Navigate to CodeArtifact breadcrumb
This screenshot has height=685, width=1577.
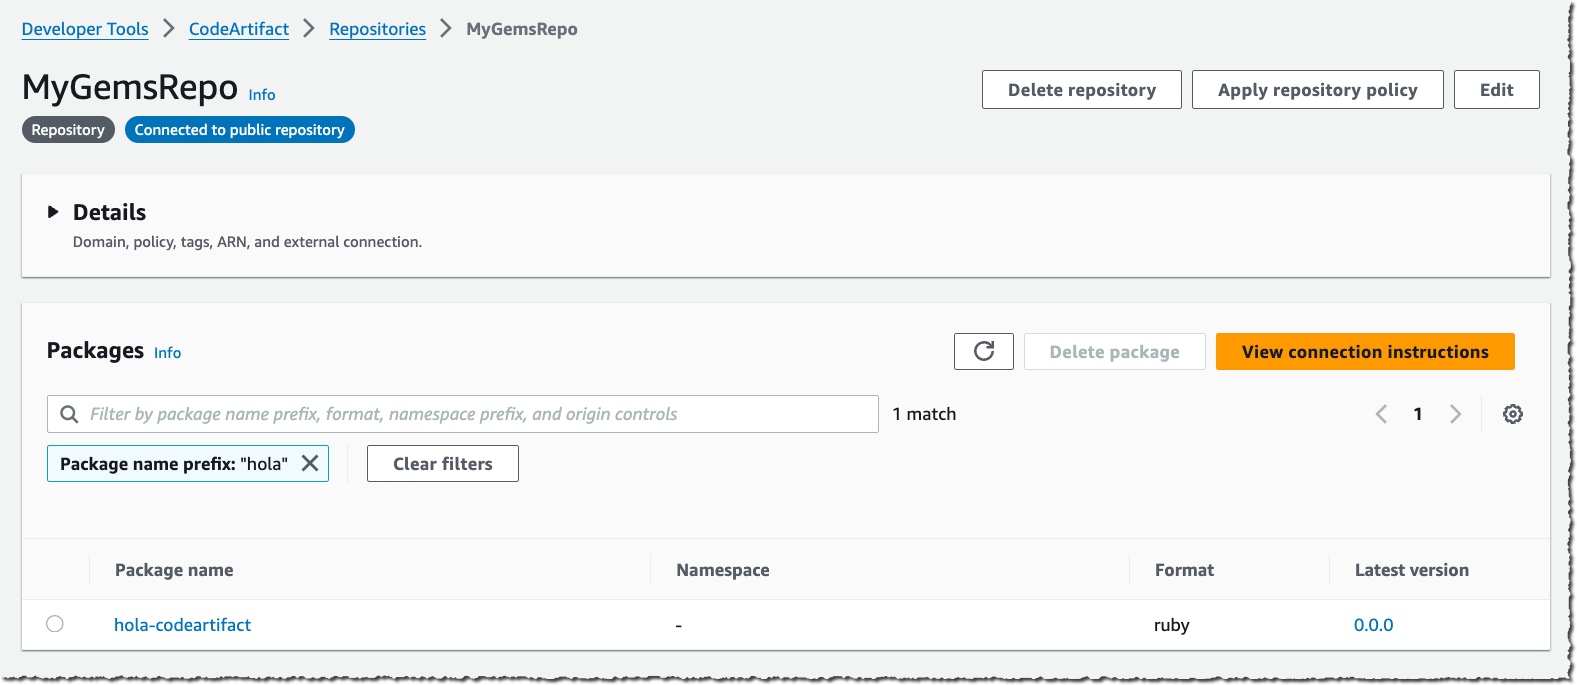coord(239,29)
